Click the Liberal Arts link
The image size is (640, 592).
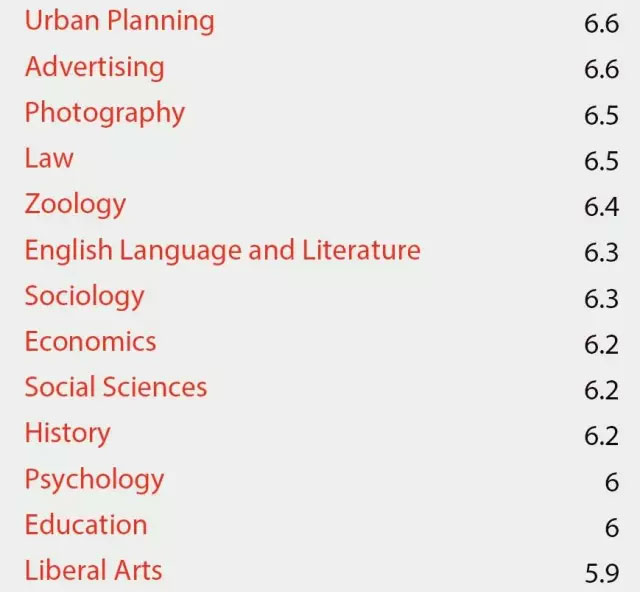tap(93, 570)
